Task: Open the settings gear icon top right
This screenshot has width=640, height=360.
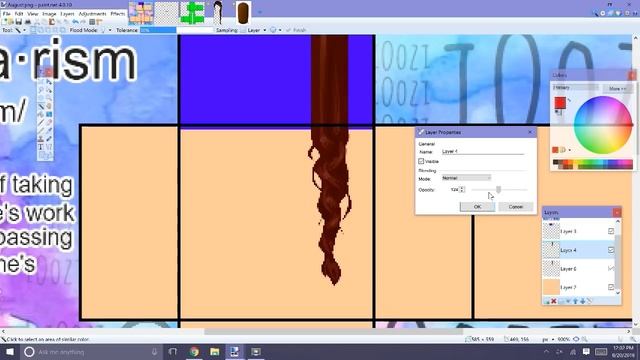Action: click(x=627, y=13)
